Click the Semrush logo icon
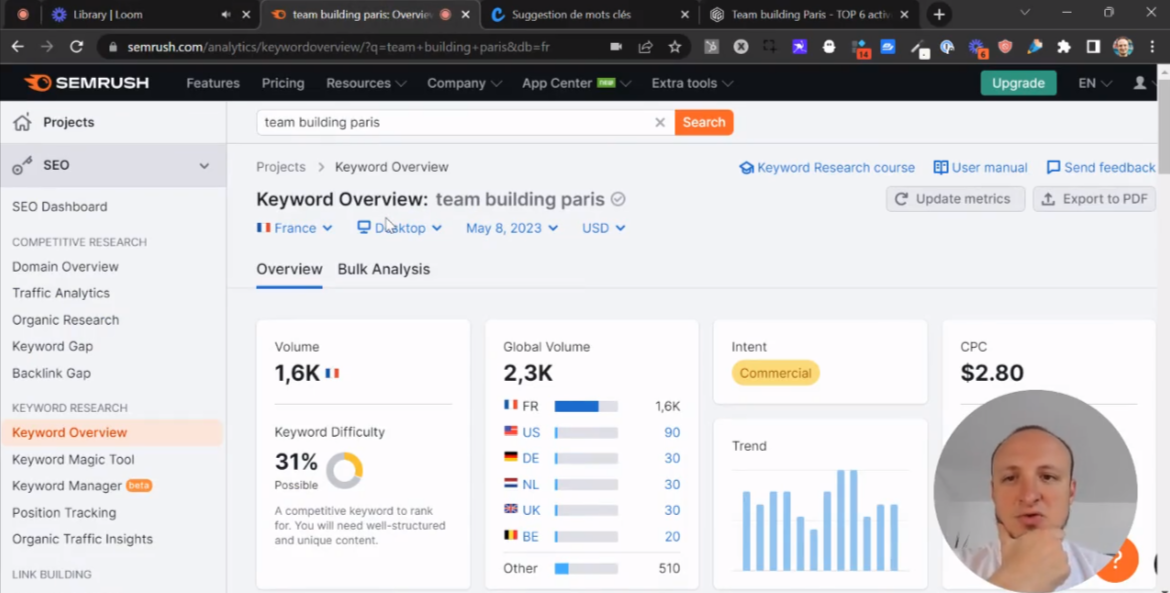The height and width of the screenshot is (593, 1170). [38, 83]
